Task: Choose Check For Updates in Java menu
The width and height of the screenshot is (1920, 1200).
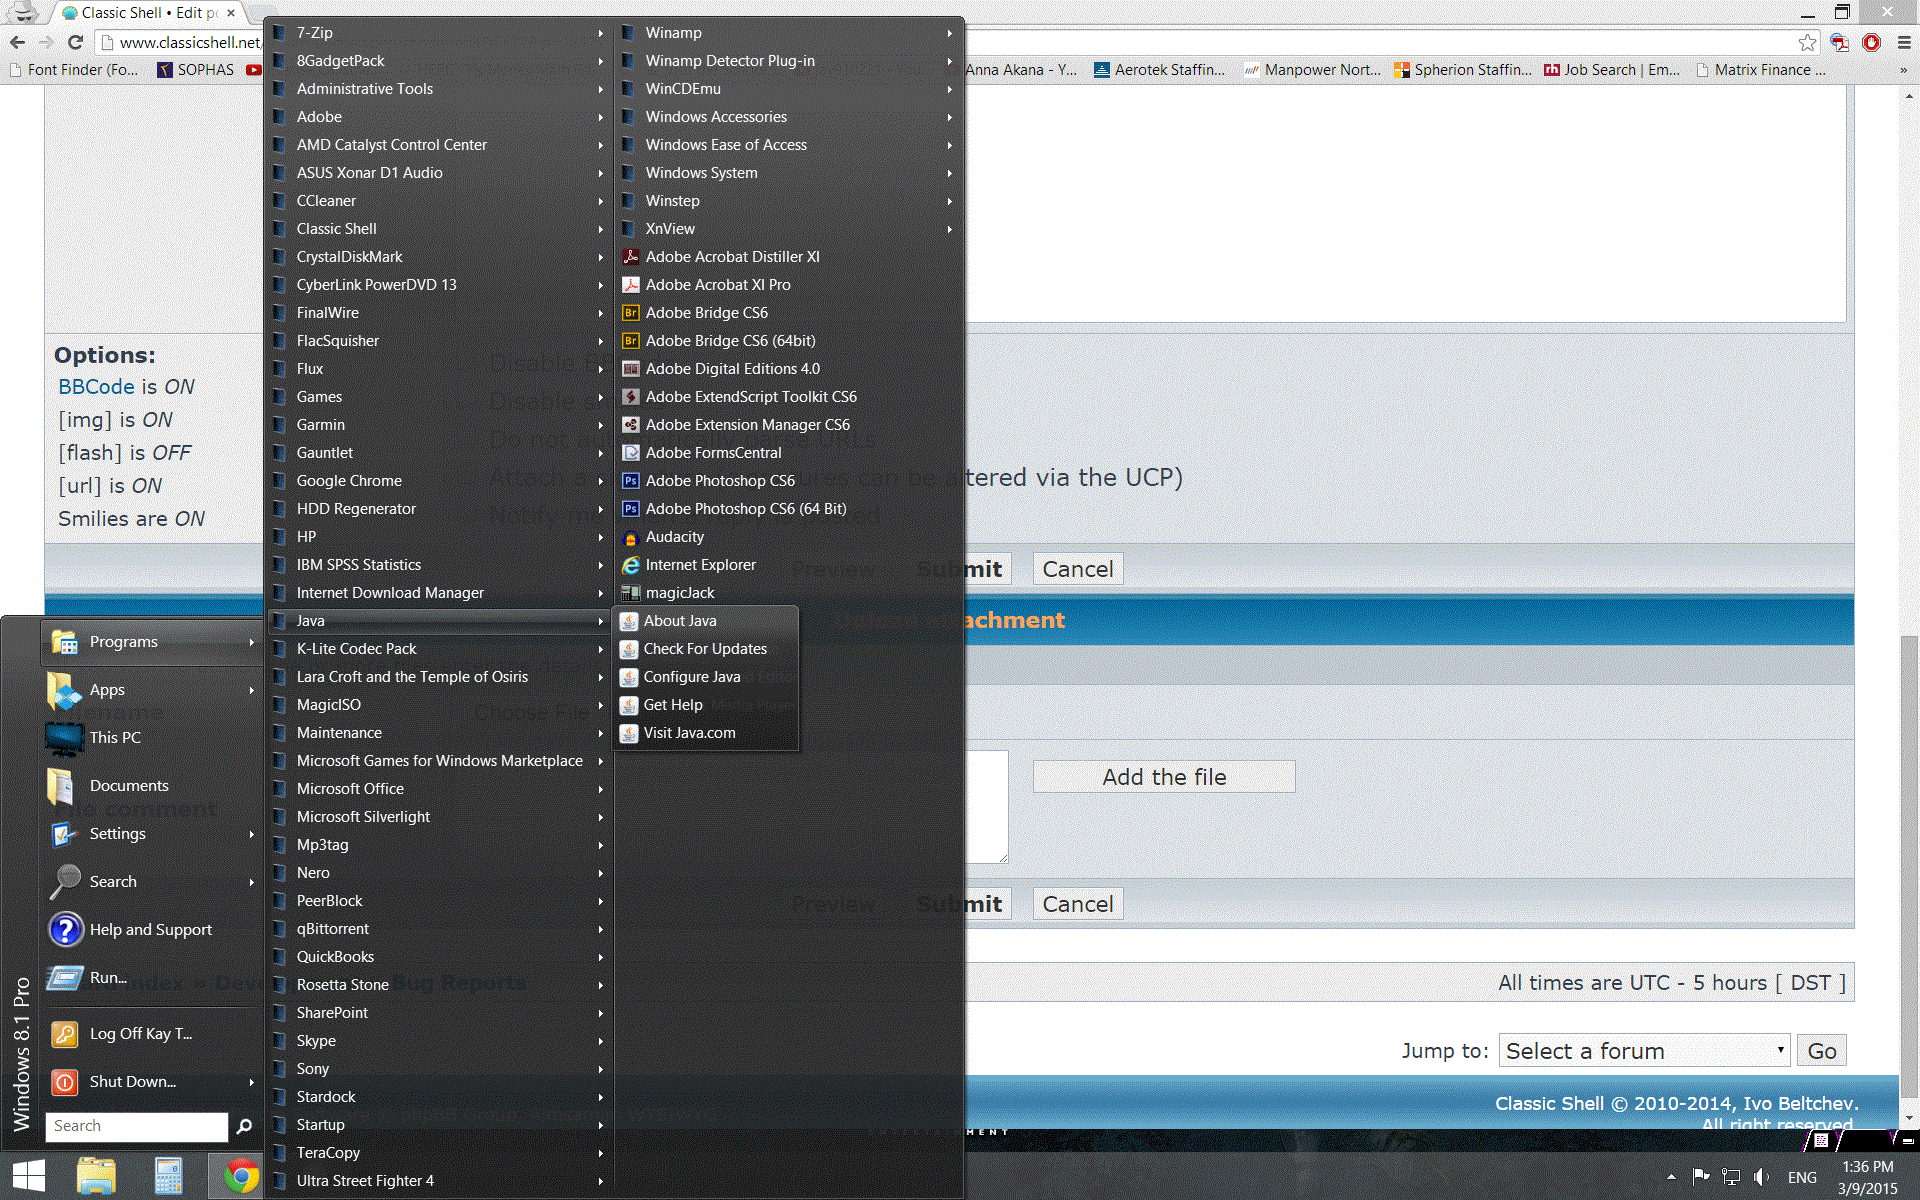Action: (705, 649)
